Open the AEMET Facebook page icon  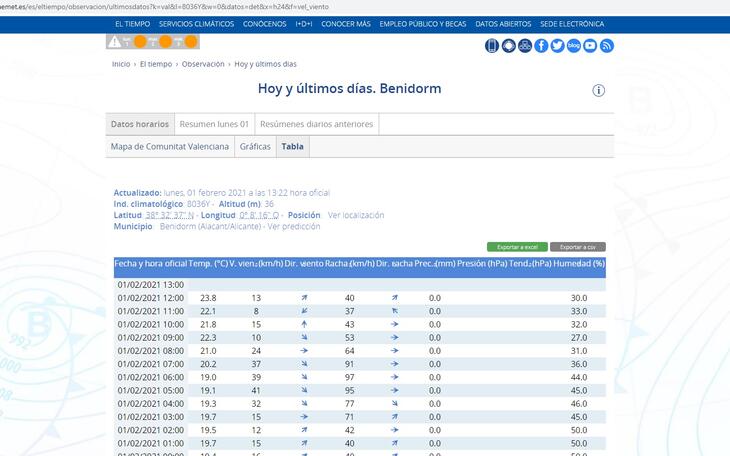point(541,46)
